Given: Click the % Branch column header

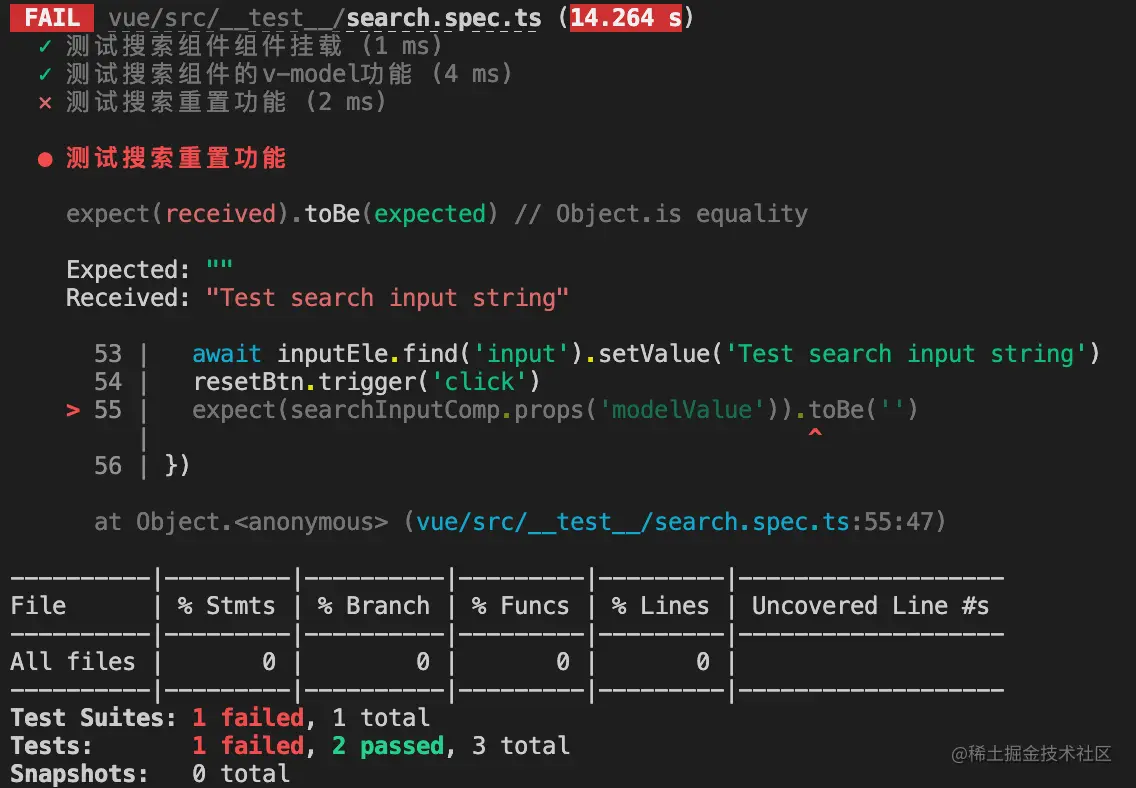Looking at the screenshot, I should [374, 605].
